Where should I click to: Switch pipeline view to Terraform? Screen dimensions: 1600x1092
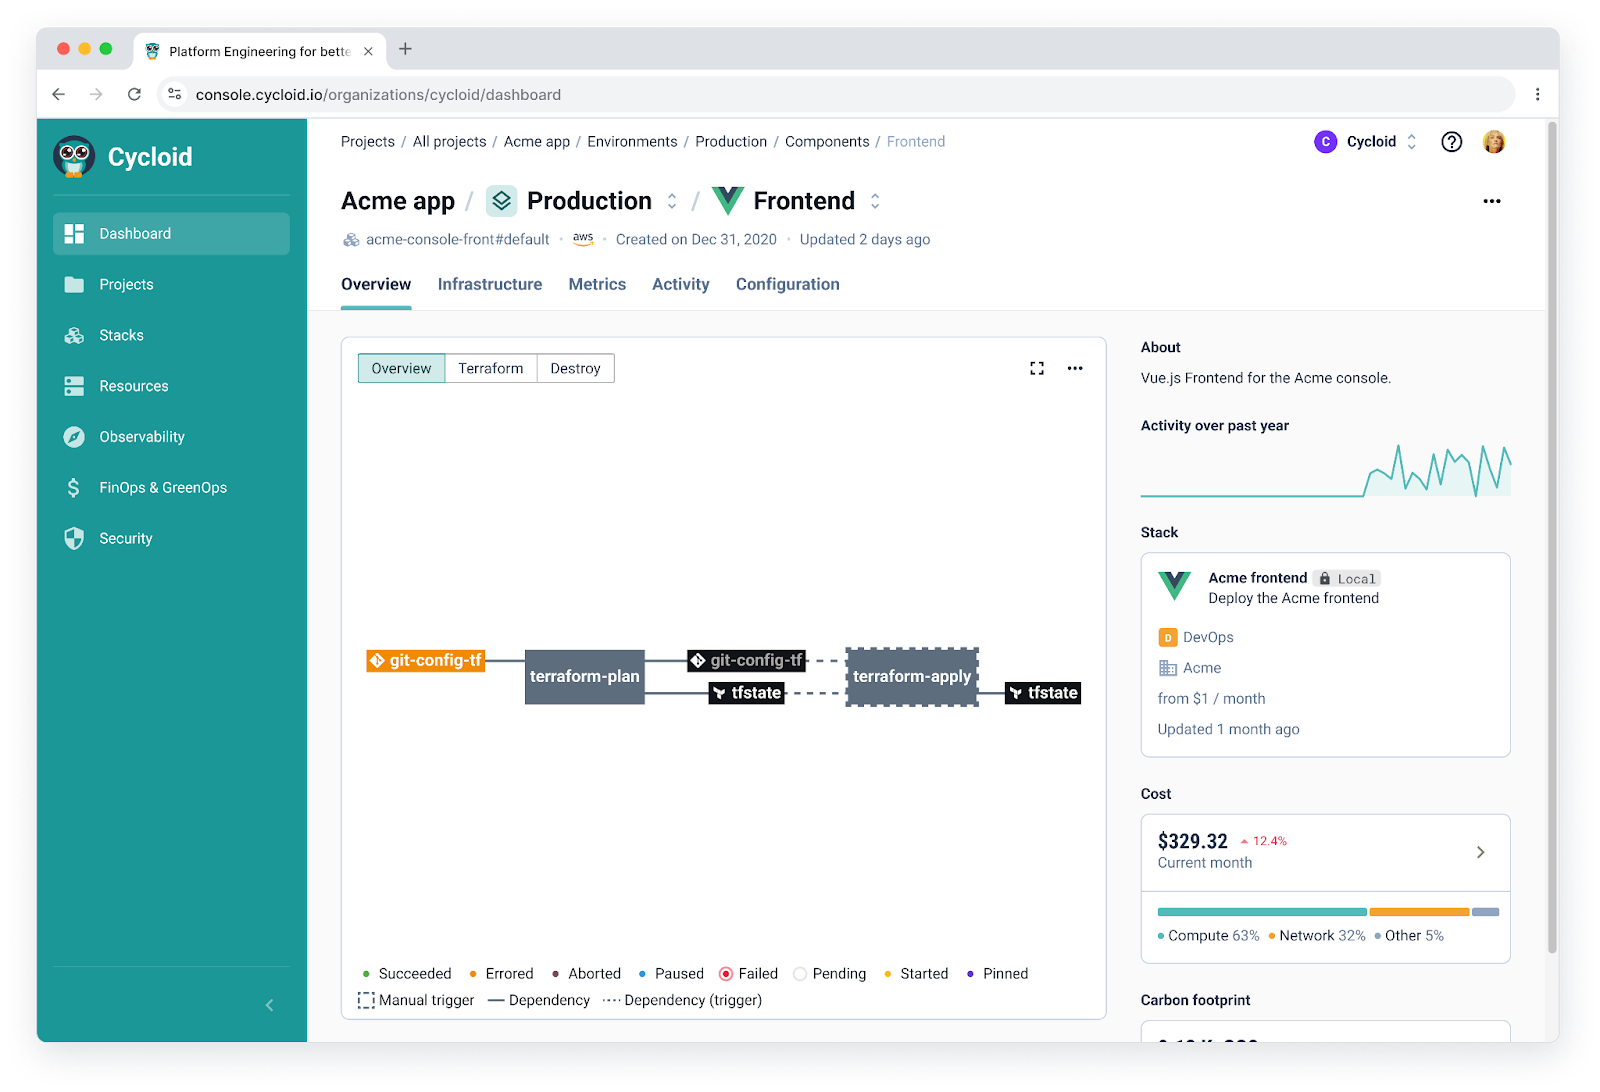click(490, 368)
